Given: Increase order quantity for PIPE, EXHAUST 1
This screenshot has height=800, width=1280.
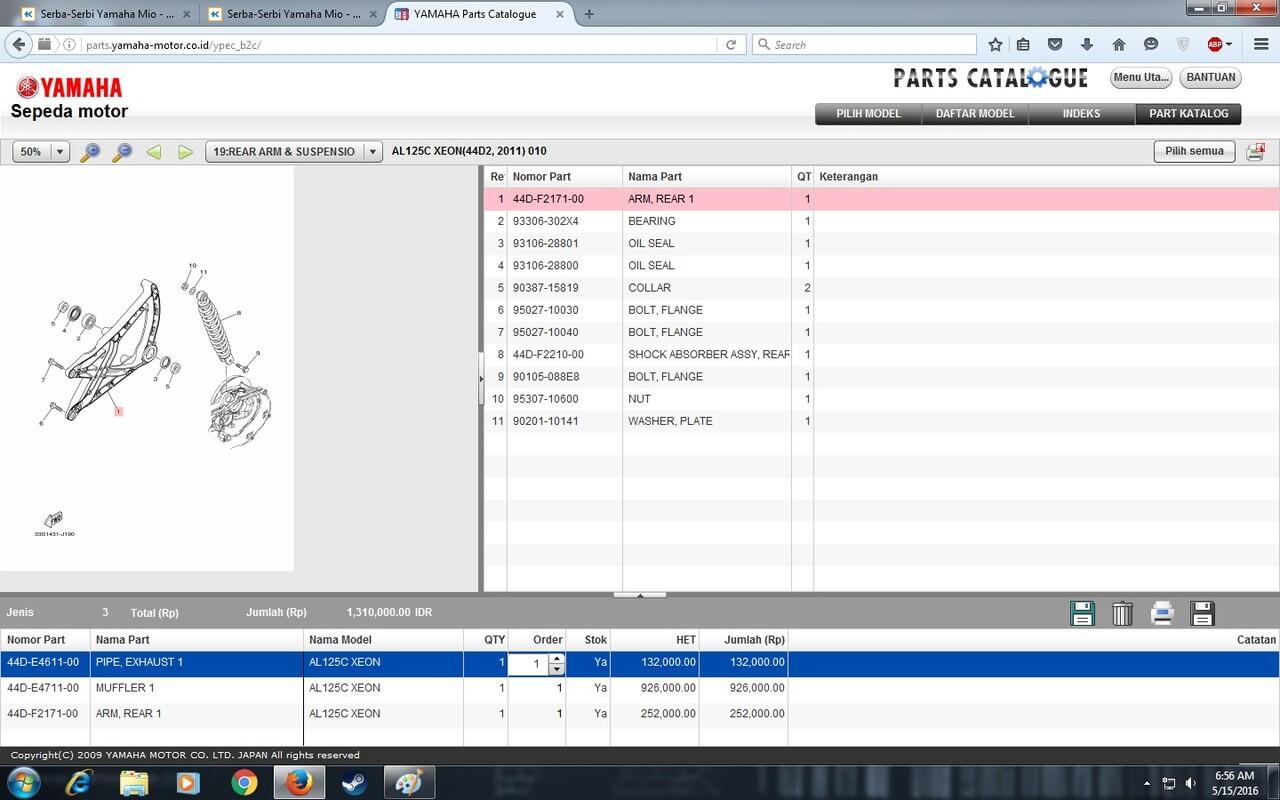Looking at the screenshot, I should point(557,658).
